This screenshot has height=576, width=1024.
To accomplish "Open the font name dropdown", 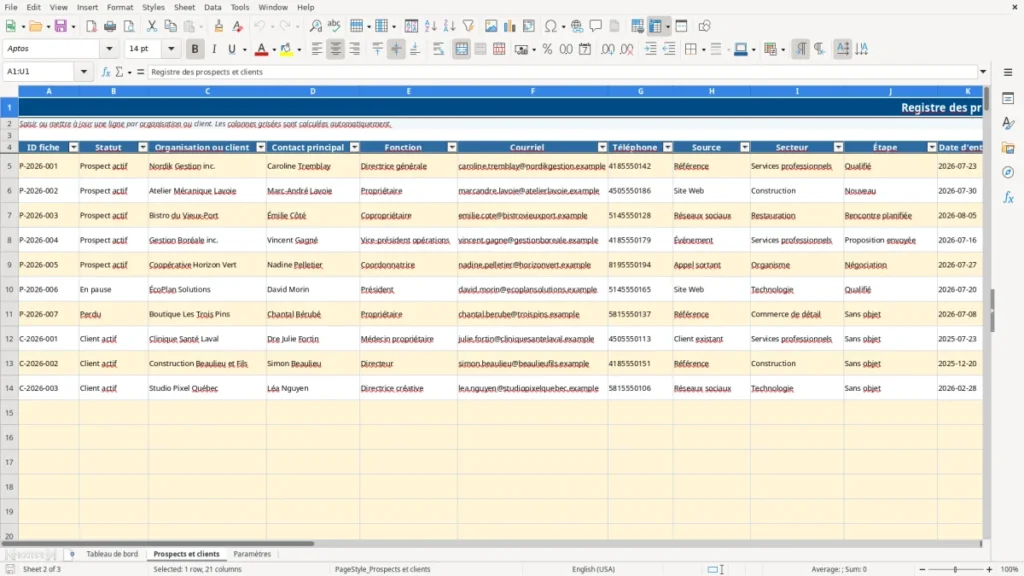I will tap(109, 48).
